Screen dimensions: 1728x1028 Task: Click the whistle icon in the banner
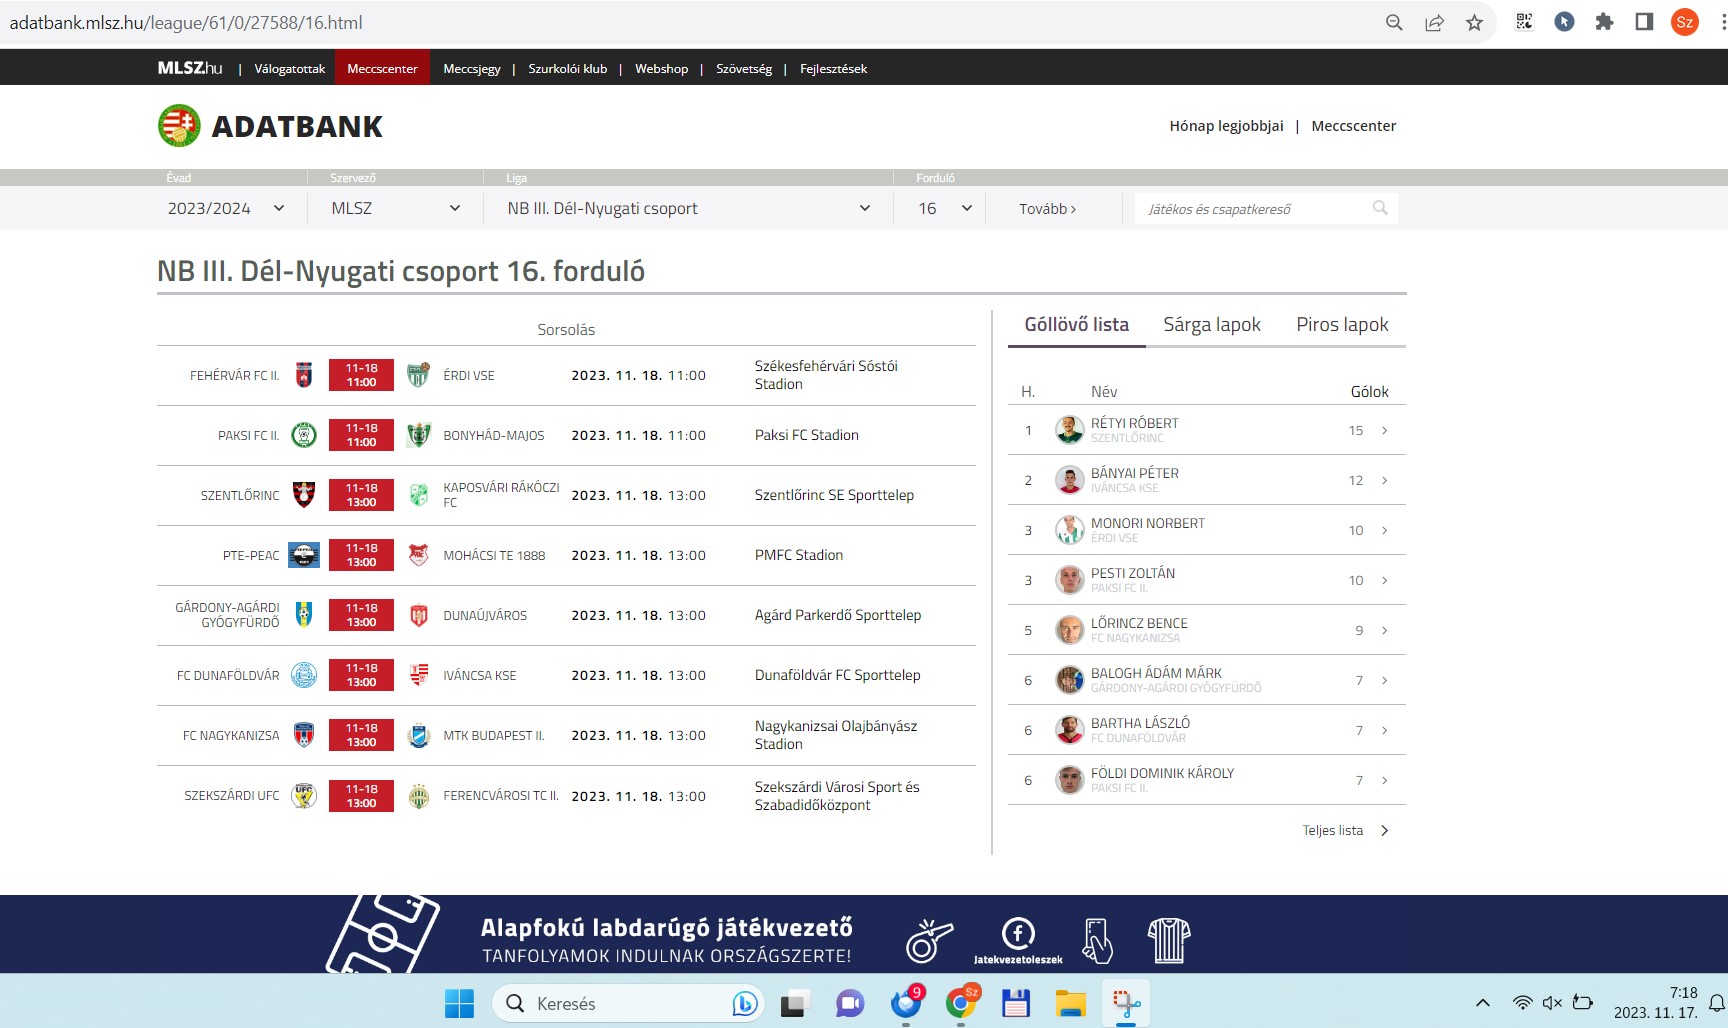[x=928, y=940]
